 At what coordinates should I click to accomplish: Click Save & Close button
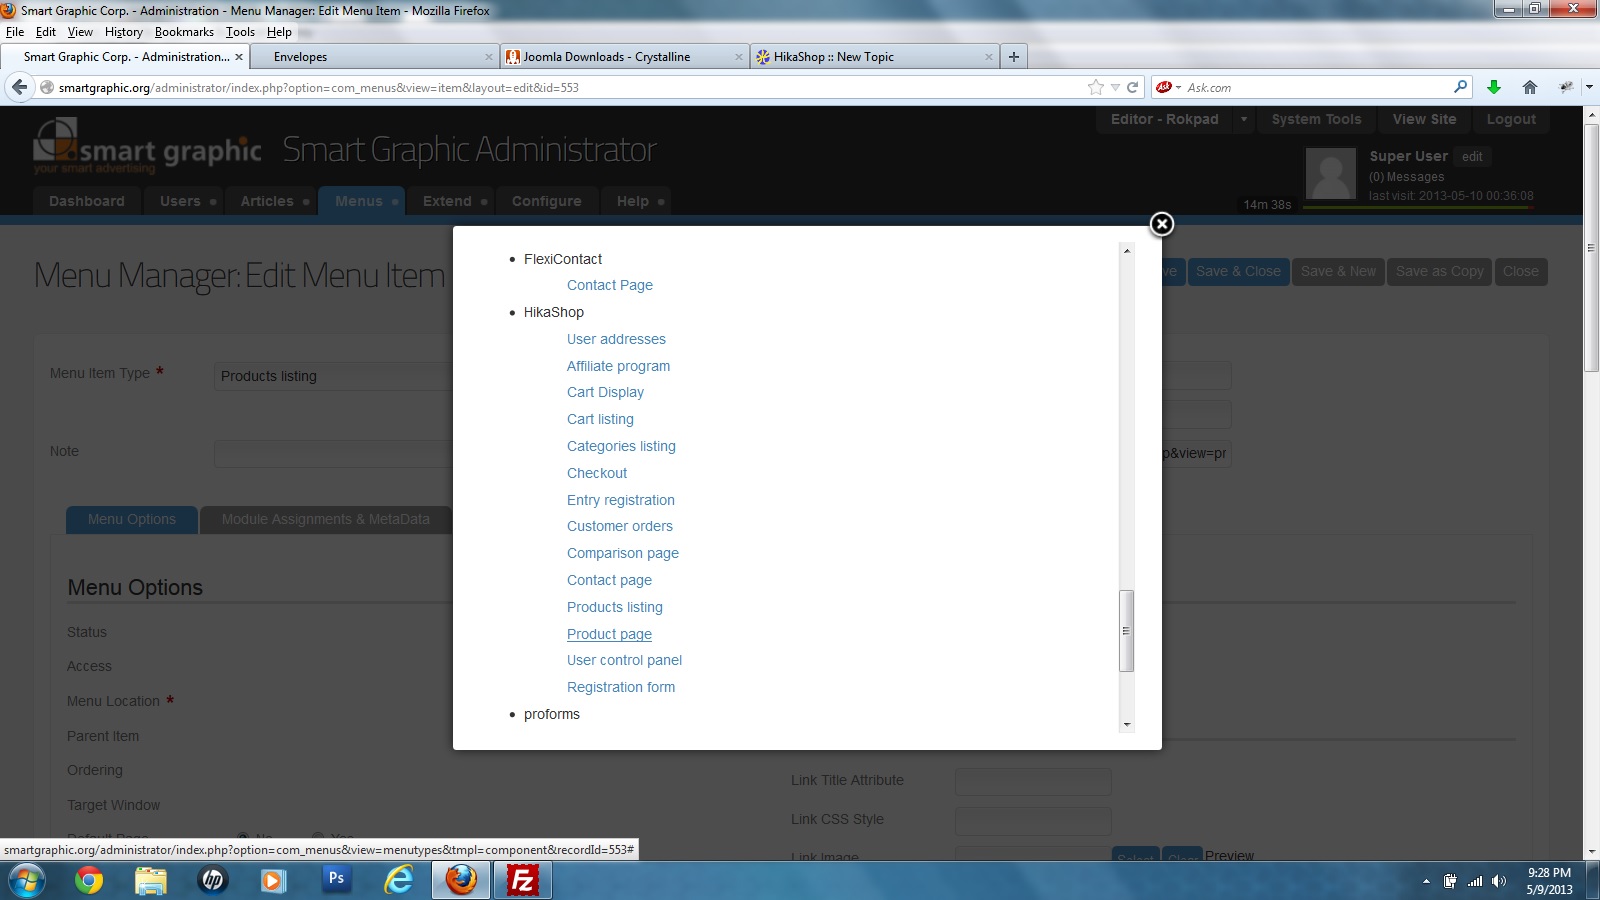point(1238,271)
